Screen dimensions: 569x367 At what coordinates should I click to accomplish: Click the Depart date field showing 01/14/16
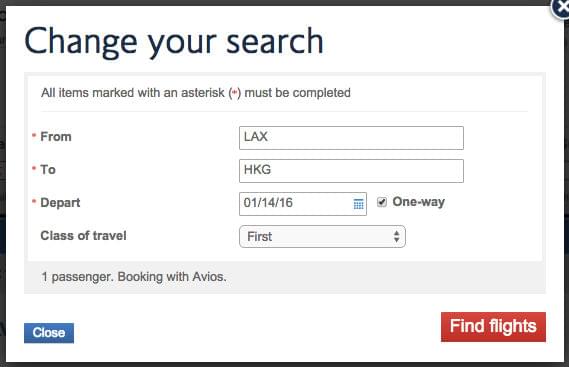303,204
